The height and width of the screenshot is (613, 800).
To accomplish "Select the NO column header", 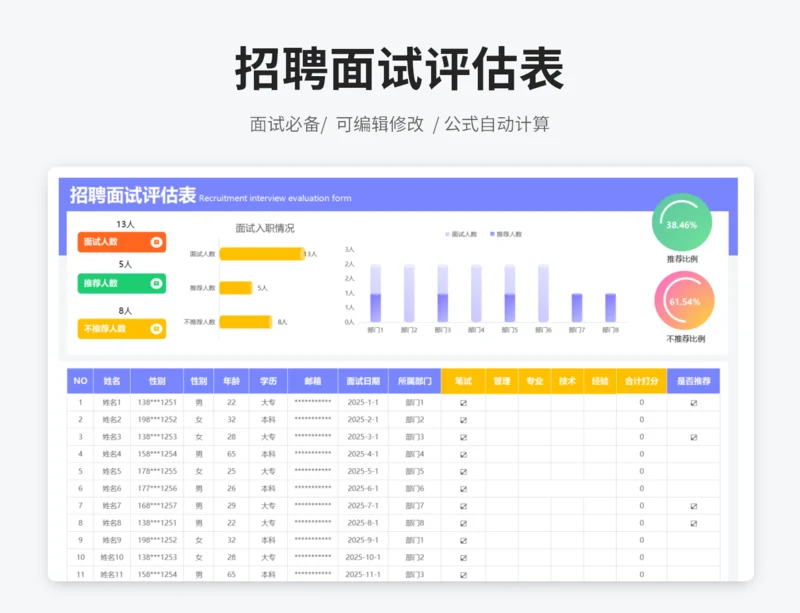I will pos(80,381).
